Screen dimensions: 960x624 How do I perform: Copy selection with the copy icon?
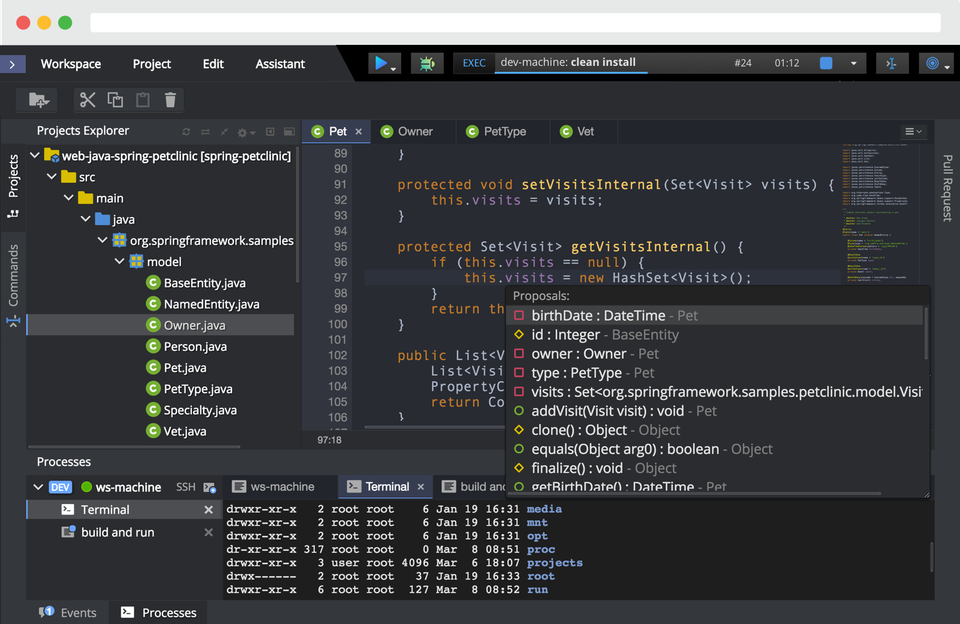point(115,99)
